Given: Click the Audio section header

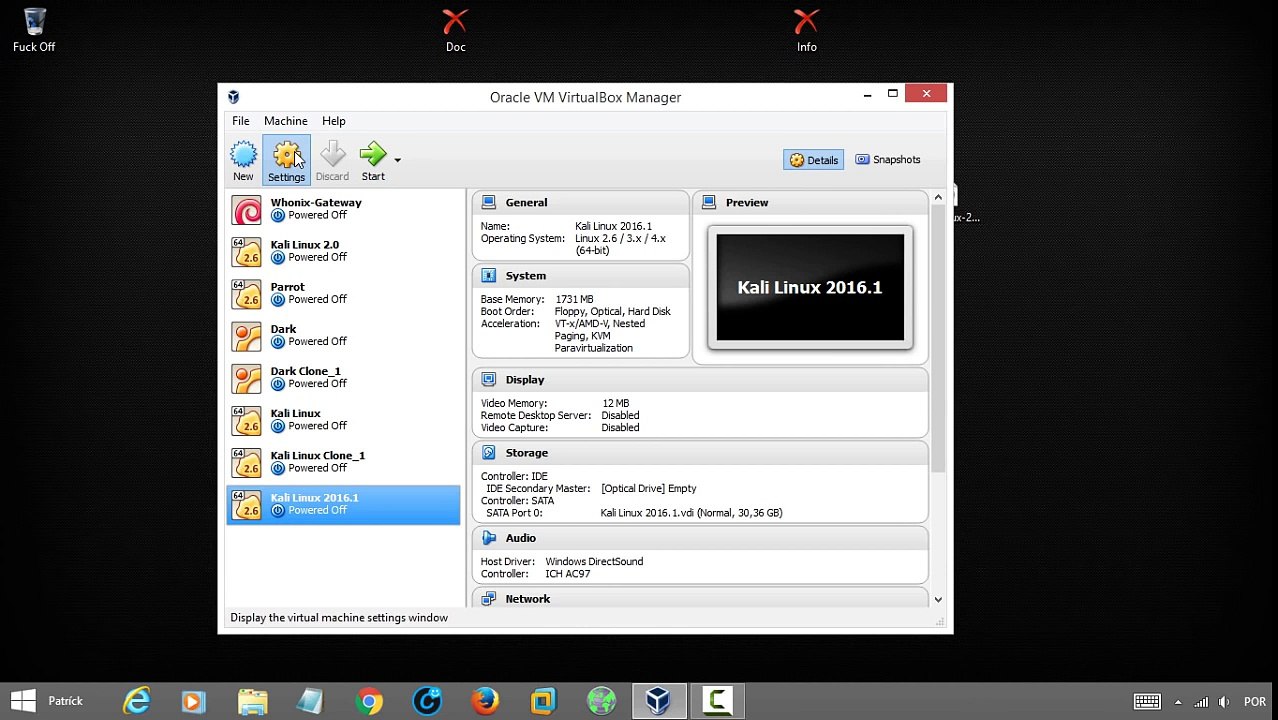Looking at the screenshot, I should (x=700, y=538).
